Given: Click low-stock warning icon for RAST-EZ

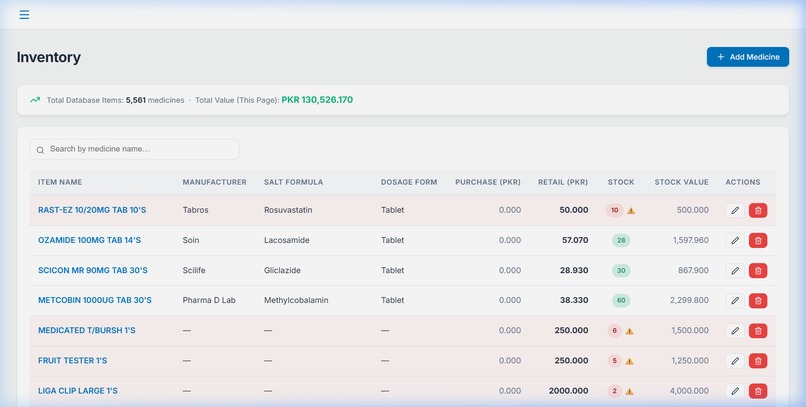Looking at the screenshot, I should tap(631, 210).
